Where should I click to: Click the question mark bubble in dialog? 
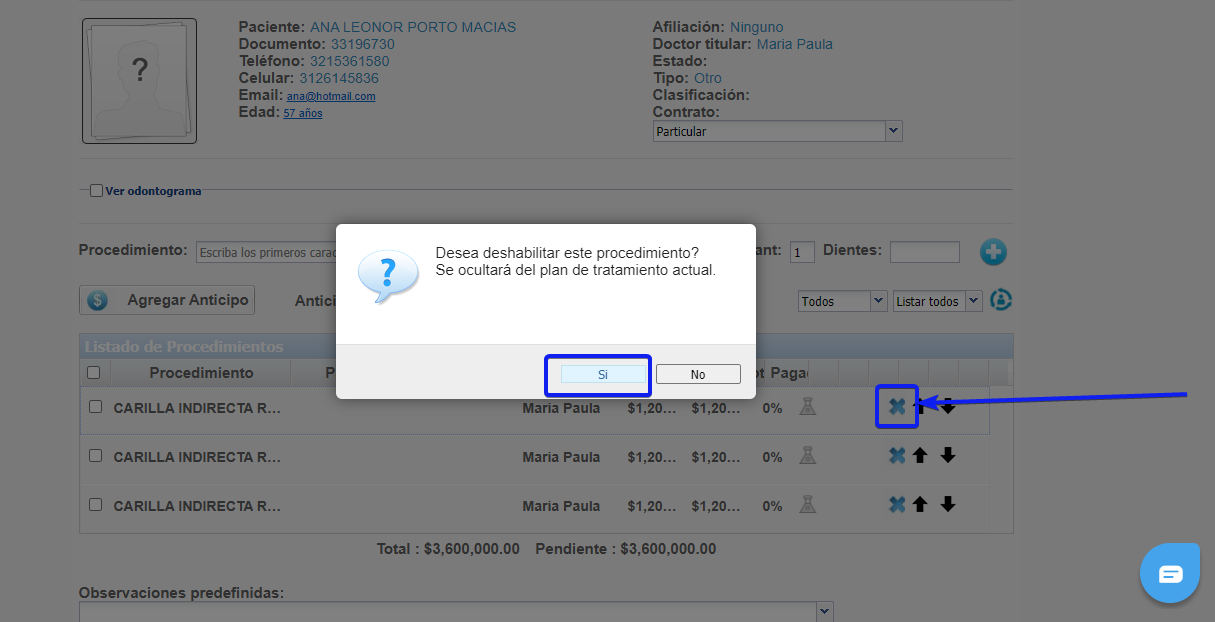388,276
